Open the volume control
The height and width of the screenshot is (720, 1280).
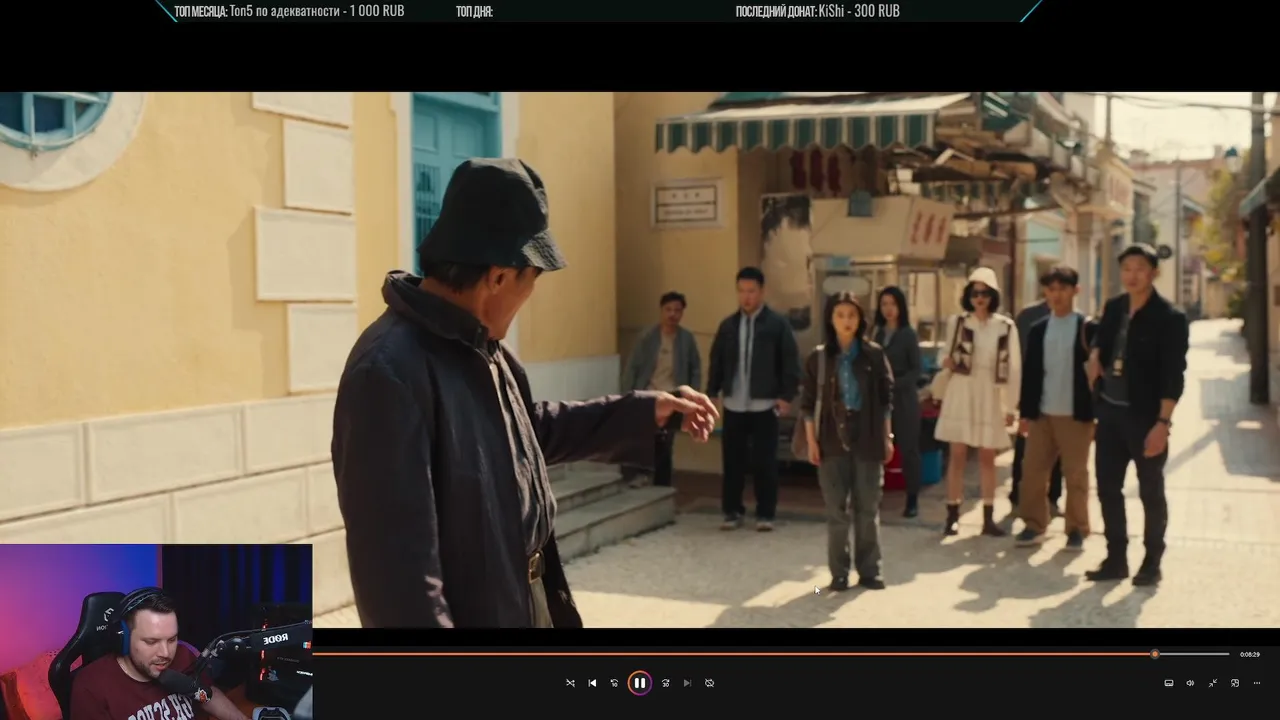pyautogui.click(x=1190, y=683)
